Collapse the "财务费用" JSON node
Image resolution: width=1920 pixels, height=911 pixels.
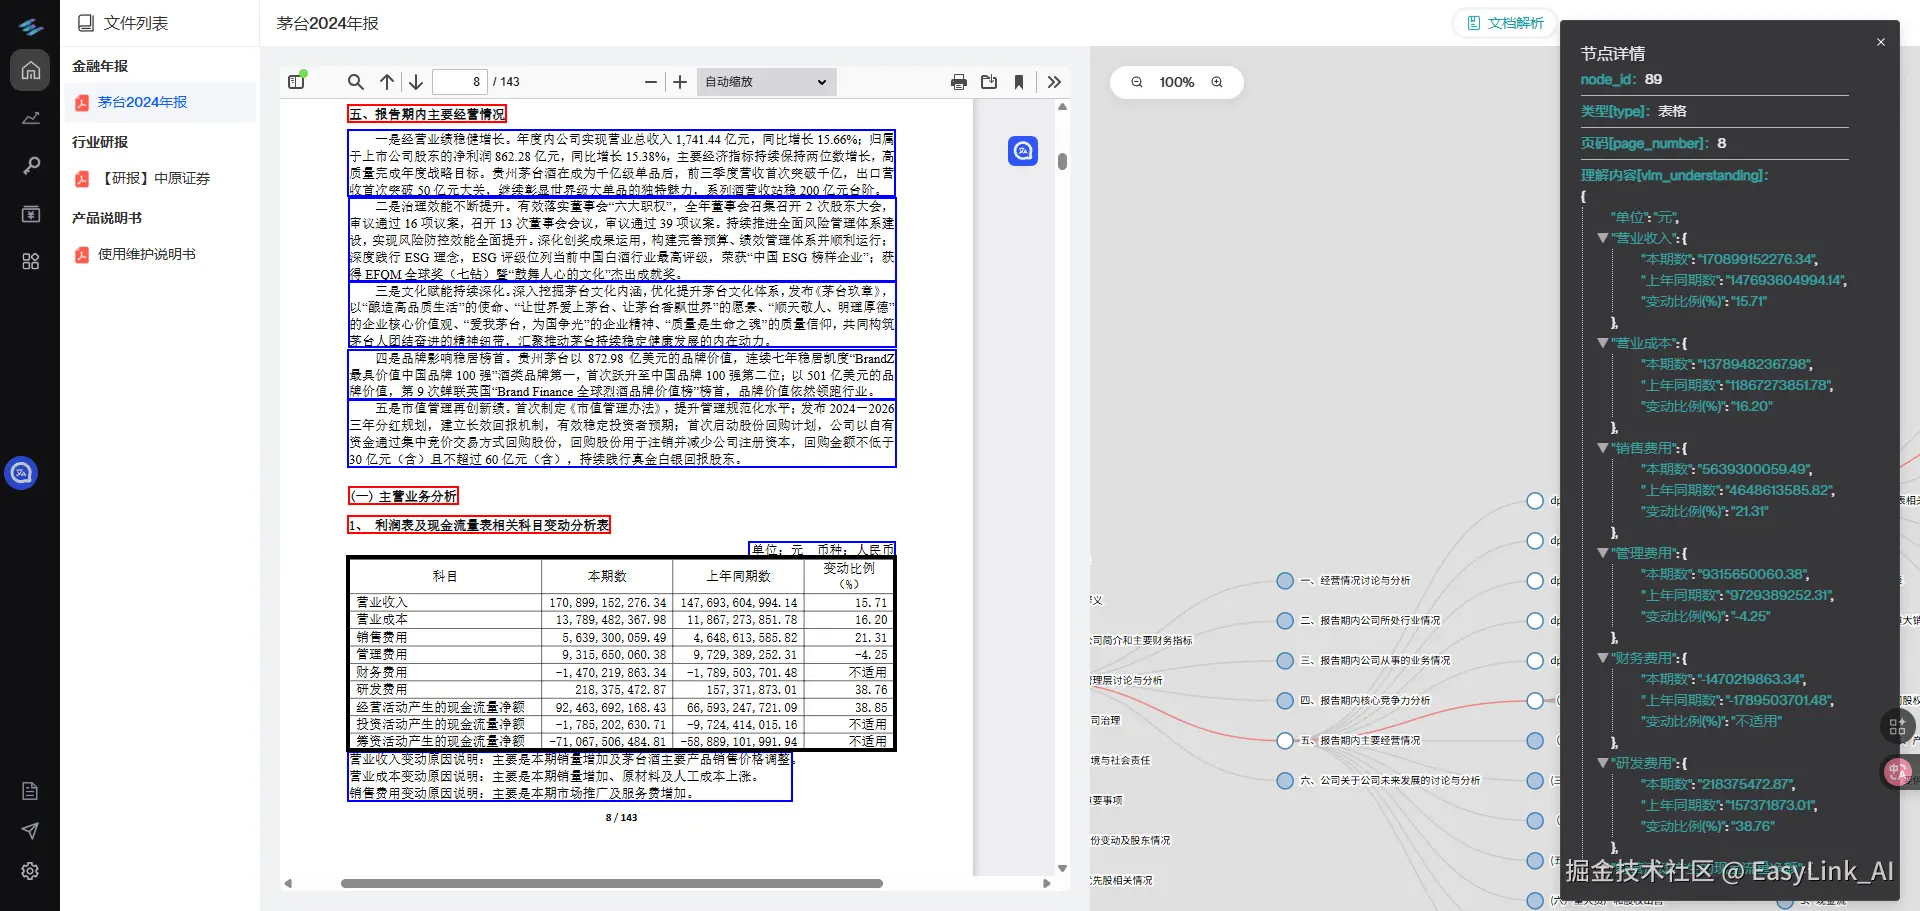tap(1603, 658)
